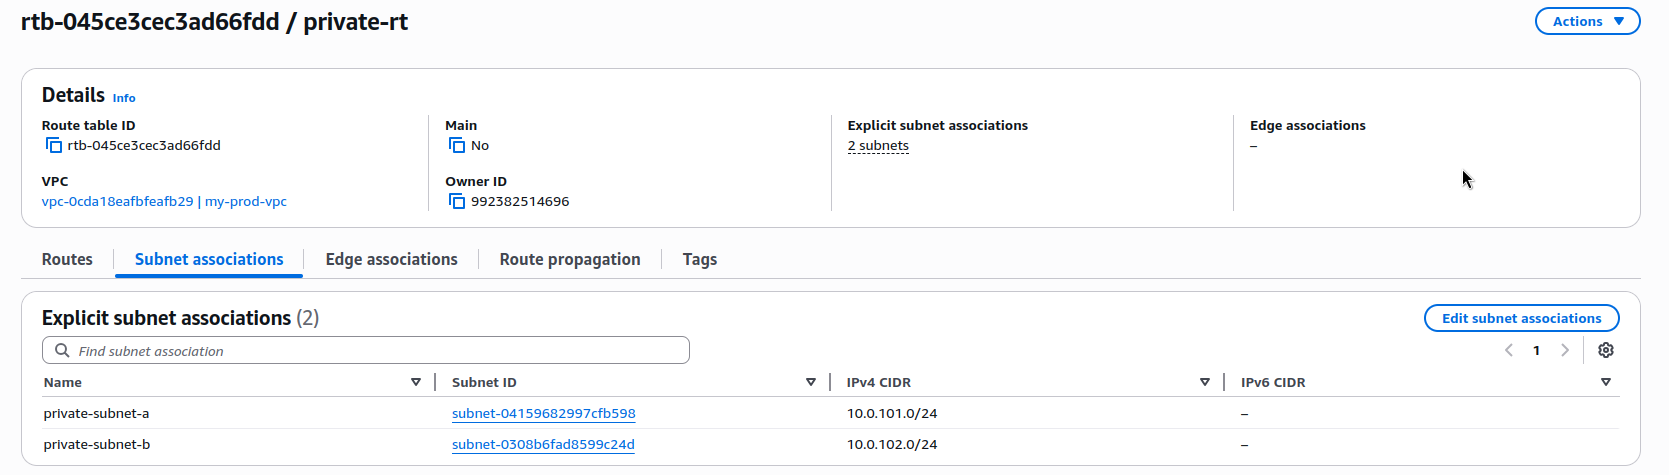The height and width of the screenshot is (475, 1669).
Task: Open the Route propagation tab
Action: coord(570,259)
